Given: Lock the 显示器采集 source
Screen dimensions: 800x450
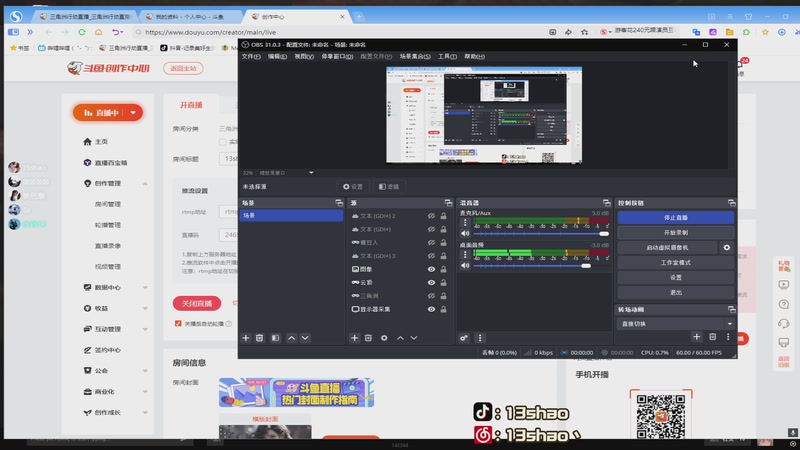Looking at the screenshot, I should pos(443,309).
